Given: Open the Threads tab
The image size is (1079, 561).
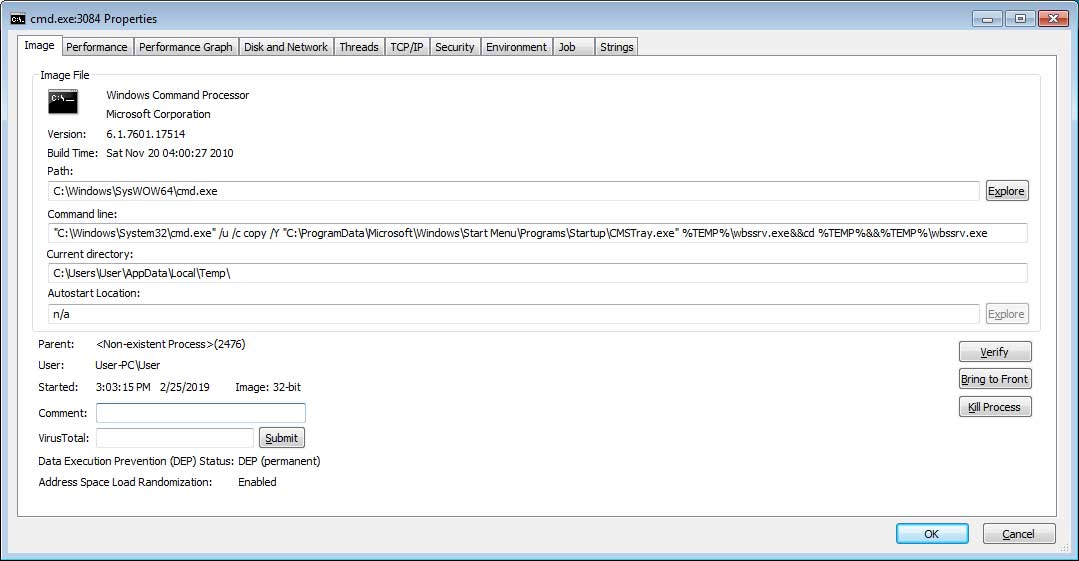Looking at the screenshot, I should click(359, 47).
